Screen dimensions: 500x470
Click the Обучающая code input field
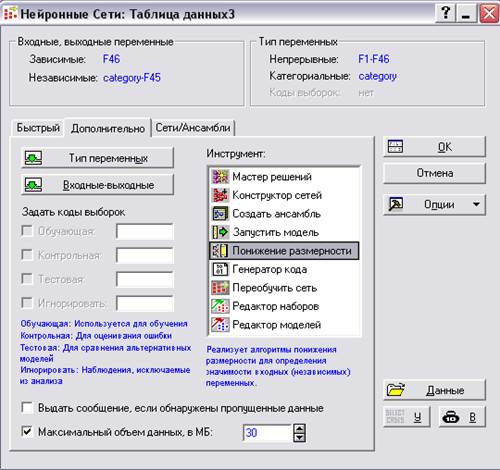click(145, 231)
